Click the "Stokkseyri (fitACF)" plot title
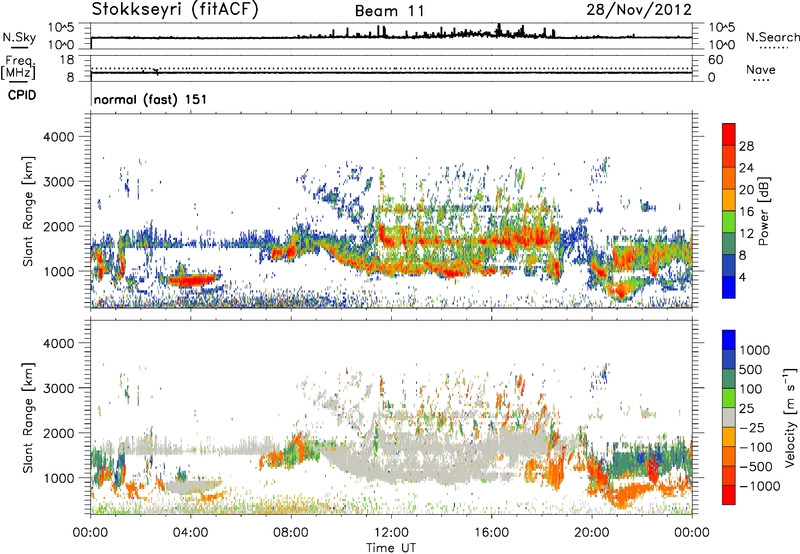The width and height of the screenshot is (800, 554). click(174, 9)
